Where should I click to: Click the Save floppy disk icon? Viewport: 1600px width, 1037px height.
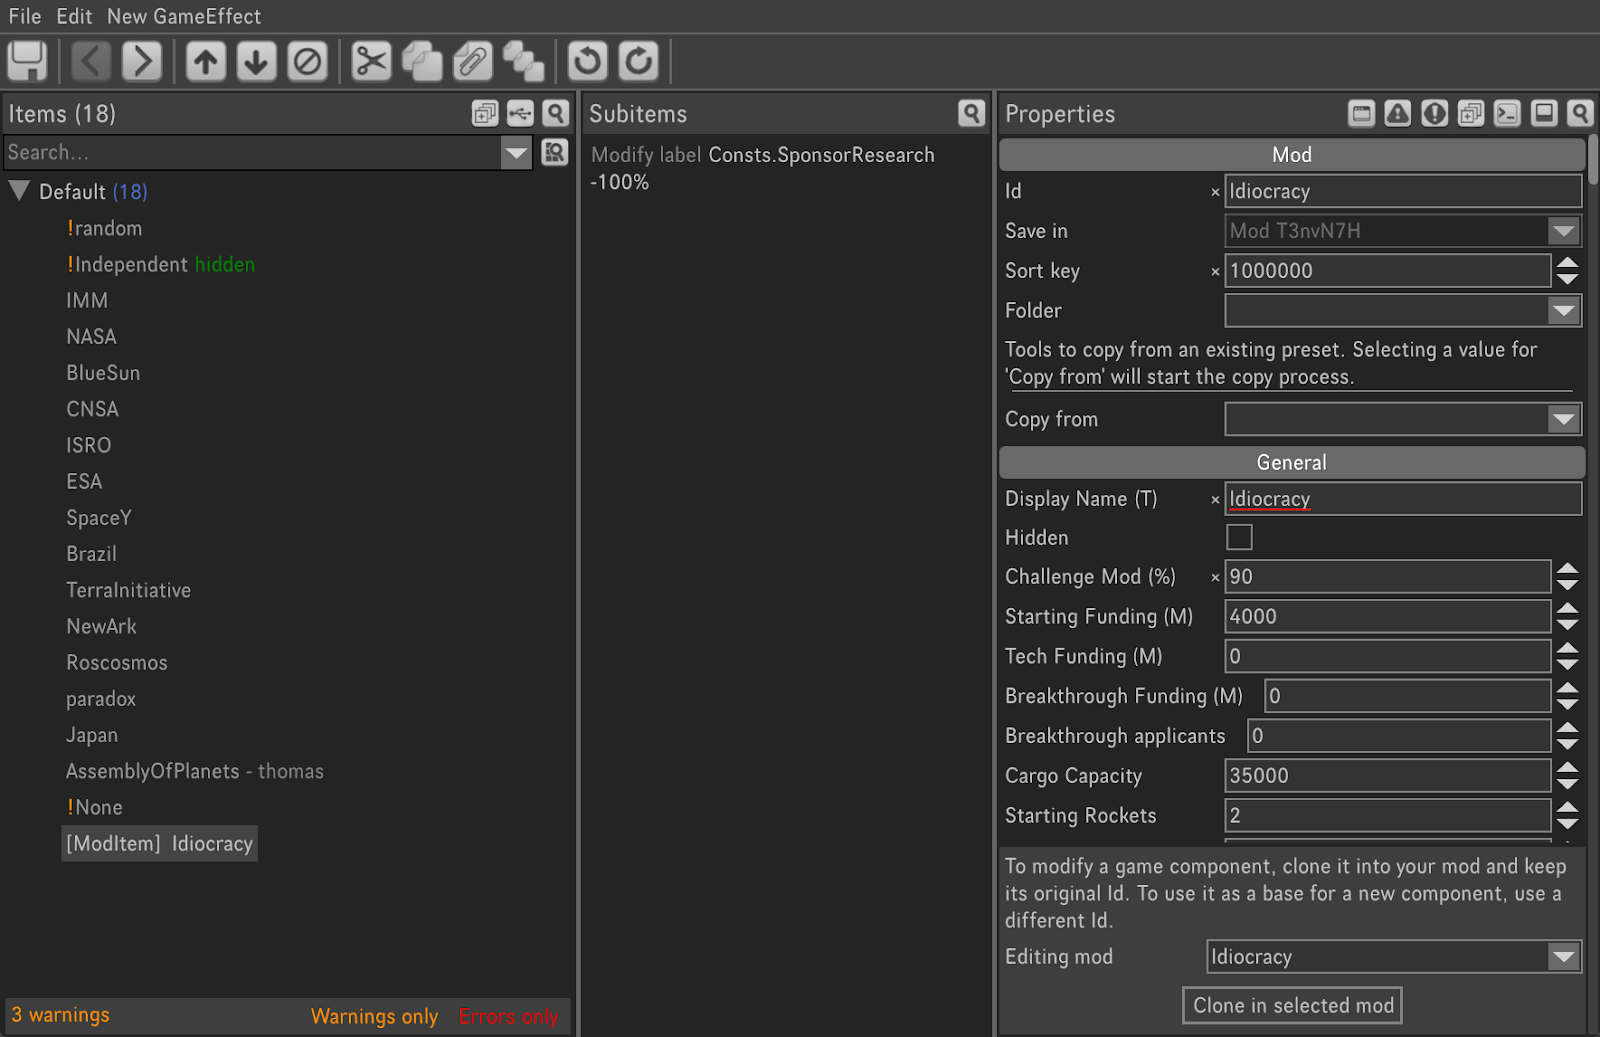27,62
